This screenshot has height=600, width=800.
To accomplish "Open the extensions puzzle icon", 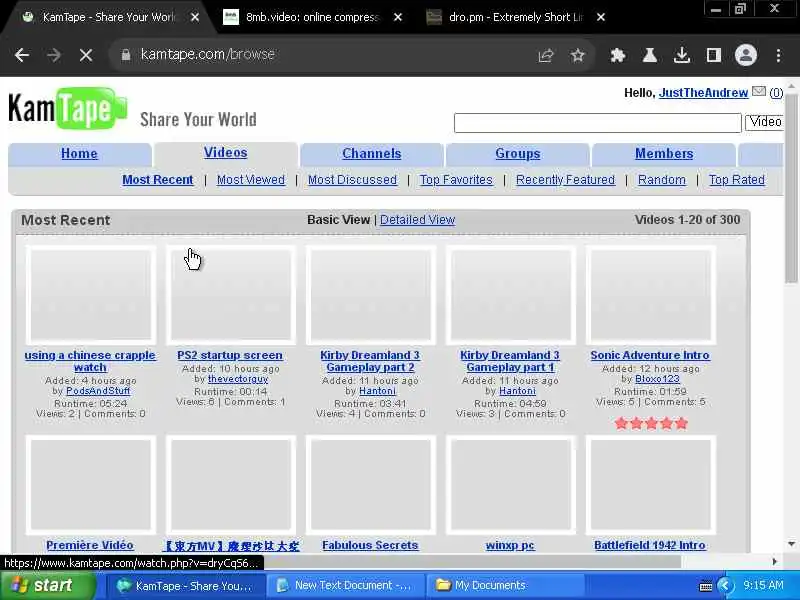I will point(618,55).
